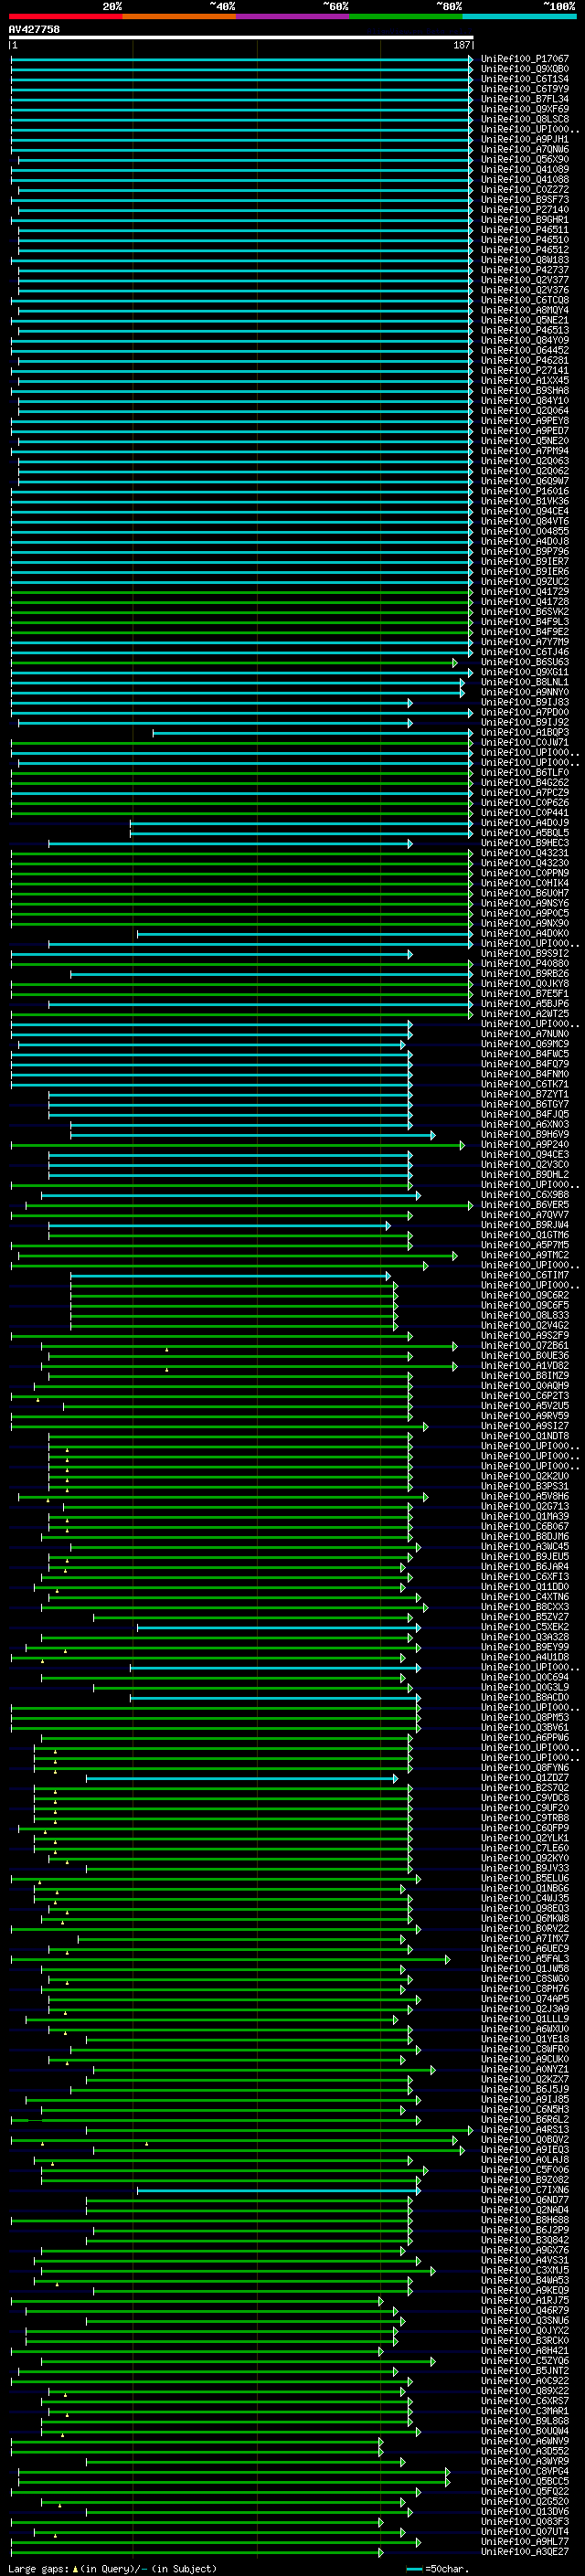This screenshot has height=2576, width=585.
Task: Open hit UniRef100_B4G262
Action: tap(524, 783)
